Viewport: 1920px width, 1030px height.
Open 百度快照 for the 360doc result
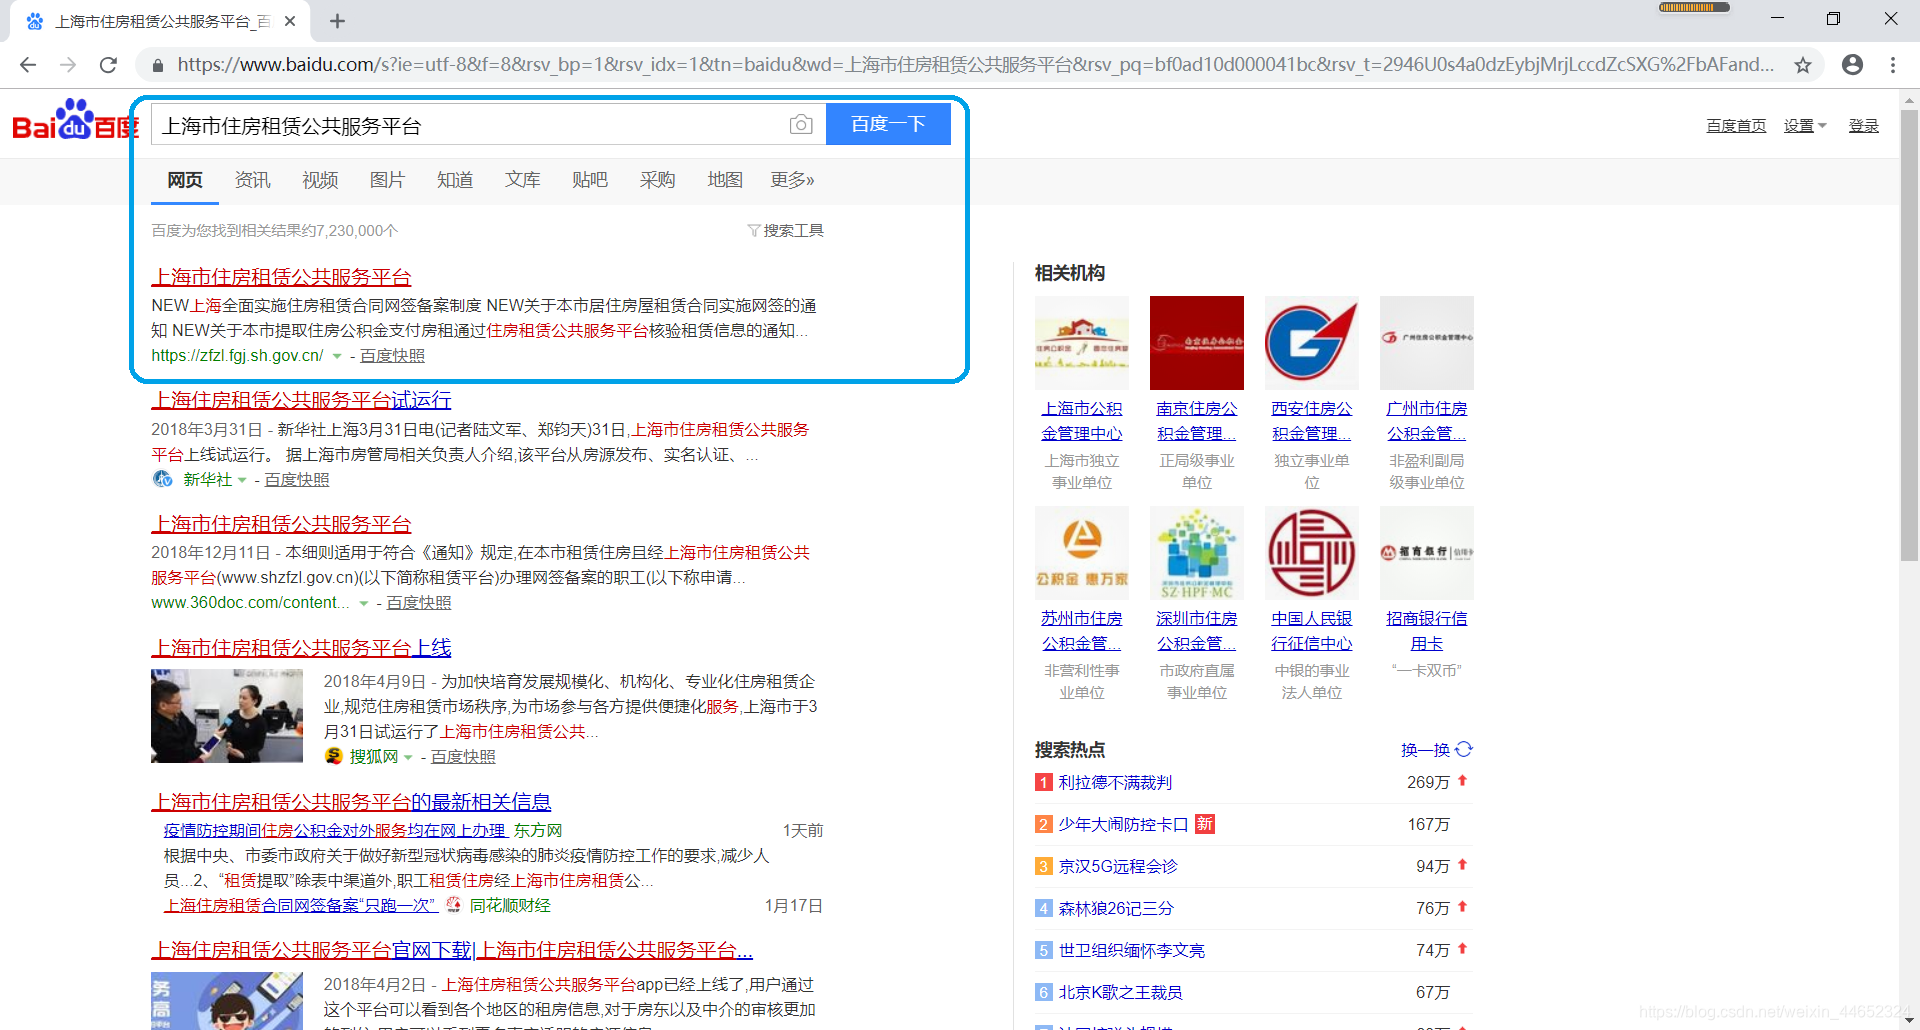[419, 603]
